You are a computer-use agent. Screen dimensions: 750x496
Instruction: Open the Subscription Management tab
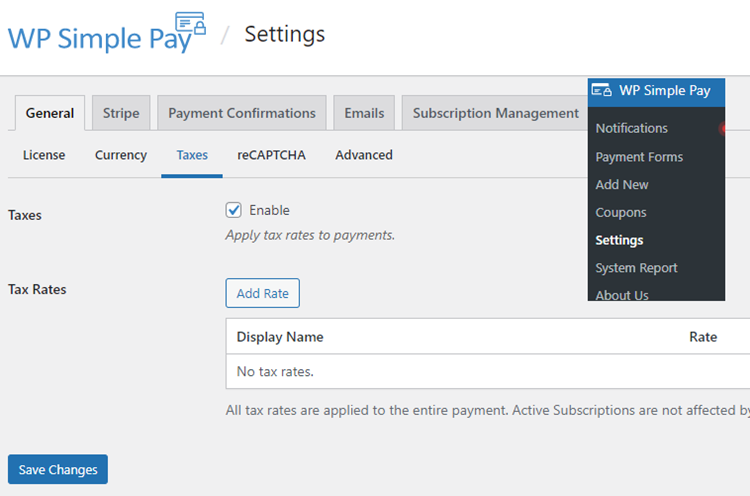(496, 113)
